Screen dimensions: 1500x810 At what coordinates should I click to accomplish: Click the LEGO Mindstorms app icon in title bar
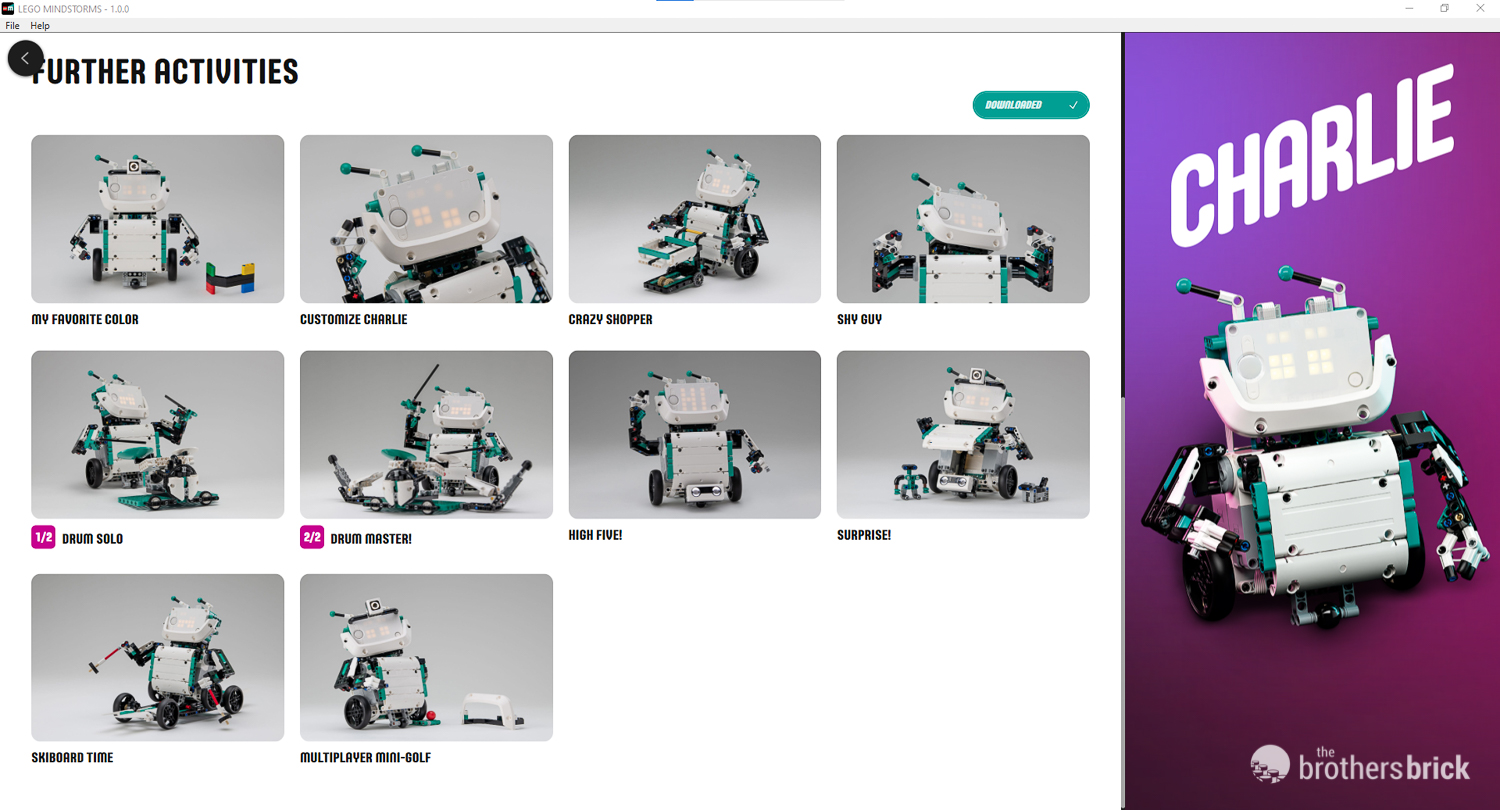[x=8, y=8]
